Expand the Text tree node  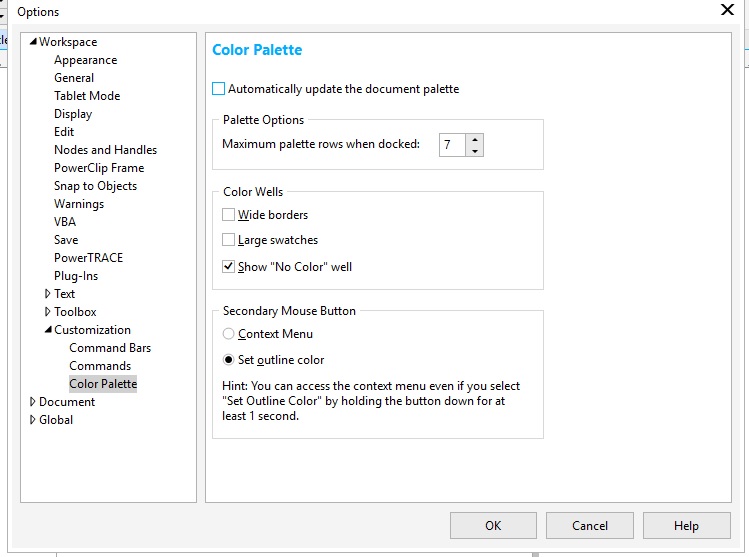point(48,294)
